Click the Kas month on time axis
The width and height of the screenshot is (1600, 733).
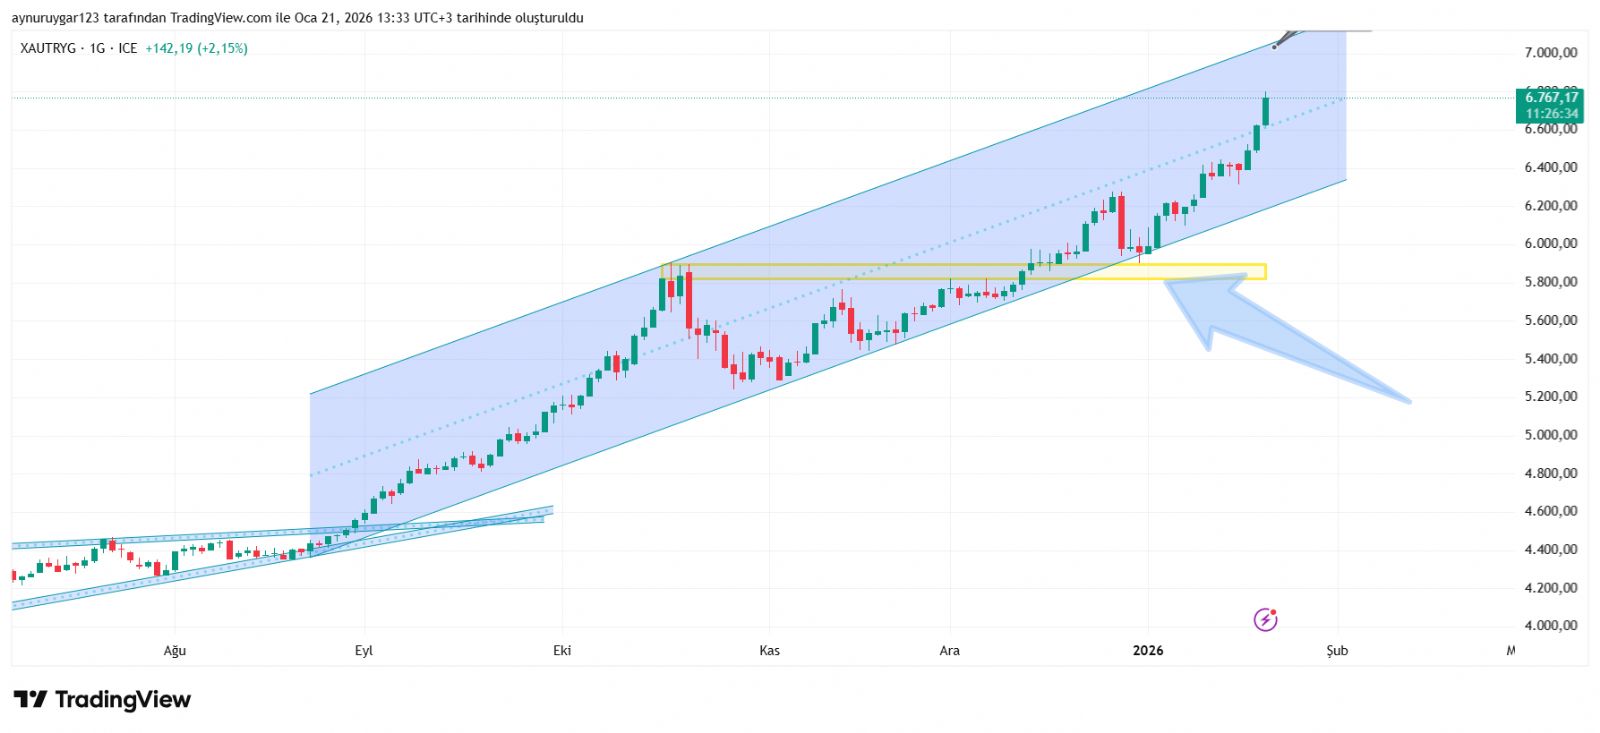coord(769,651)
